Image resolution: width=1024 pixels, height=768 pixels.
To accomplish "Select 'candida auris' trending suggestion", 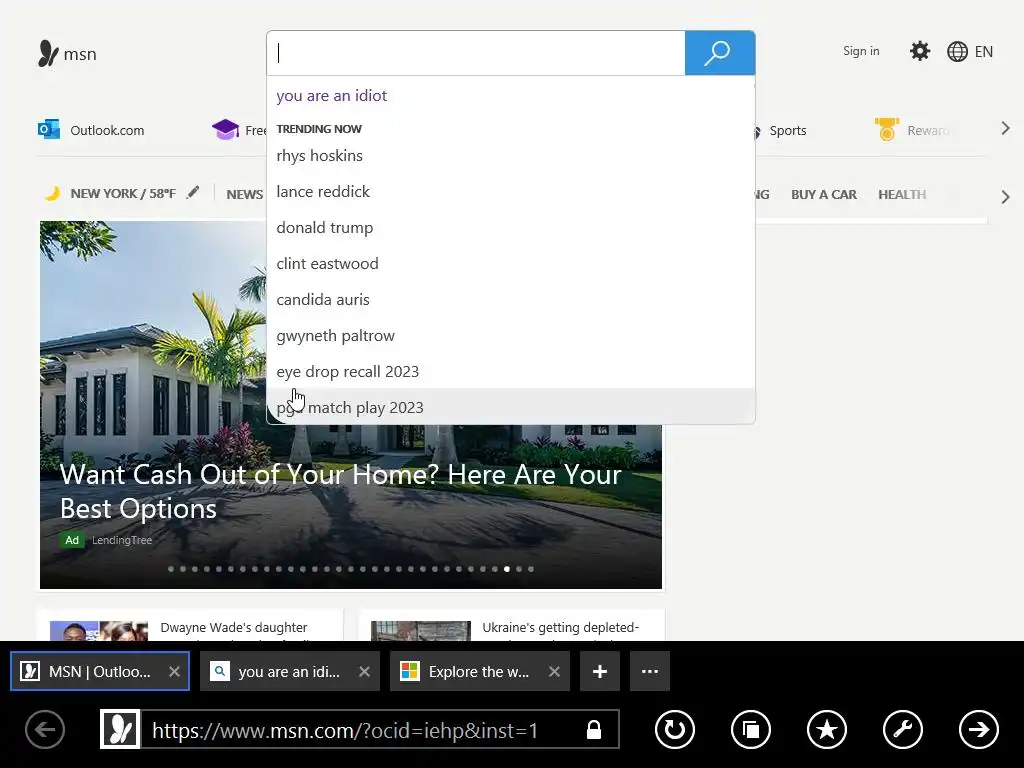I will coord(511,299).
